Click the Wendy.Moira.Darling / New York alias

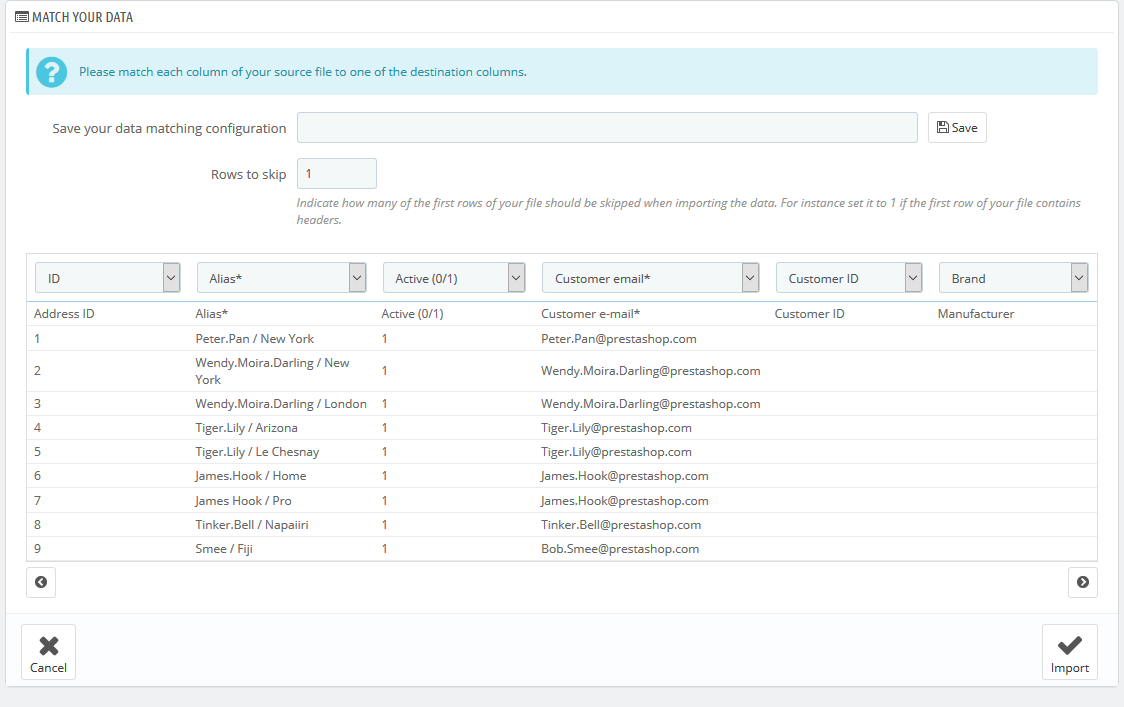tap(272, 371)
